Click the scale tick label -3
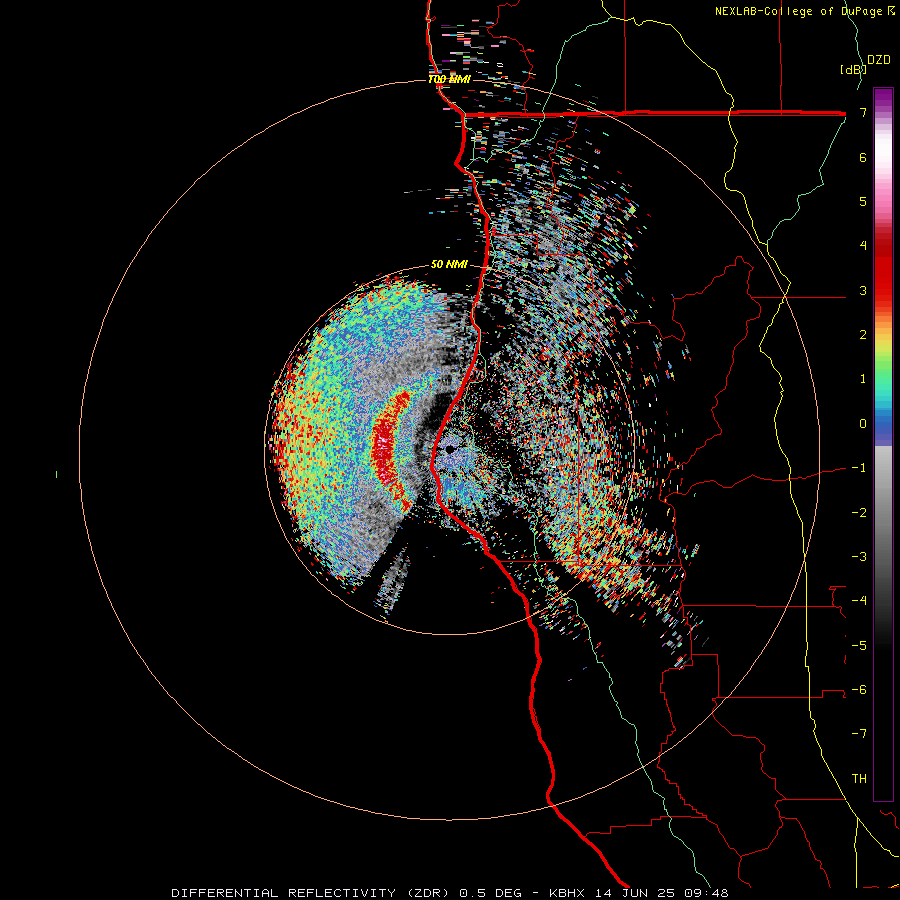900x900 pixels. point(859,557)
